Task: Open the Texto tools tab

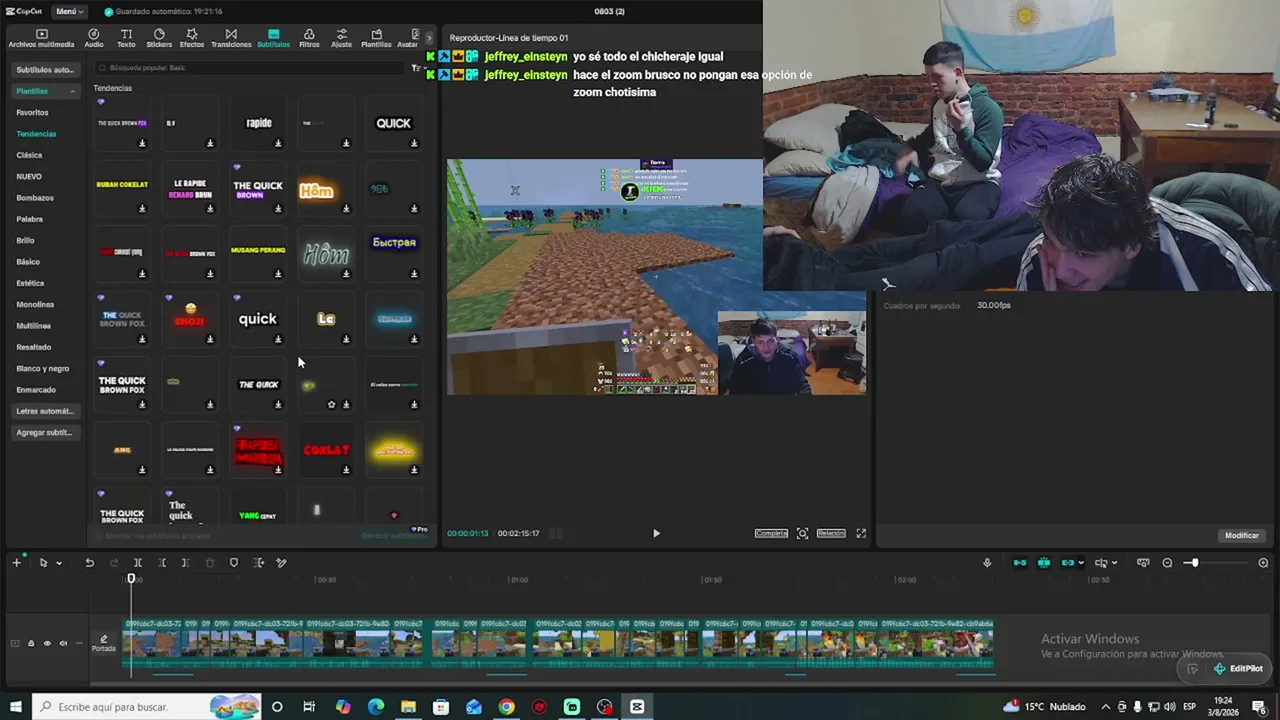Action: pos(126,38)
